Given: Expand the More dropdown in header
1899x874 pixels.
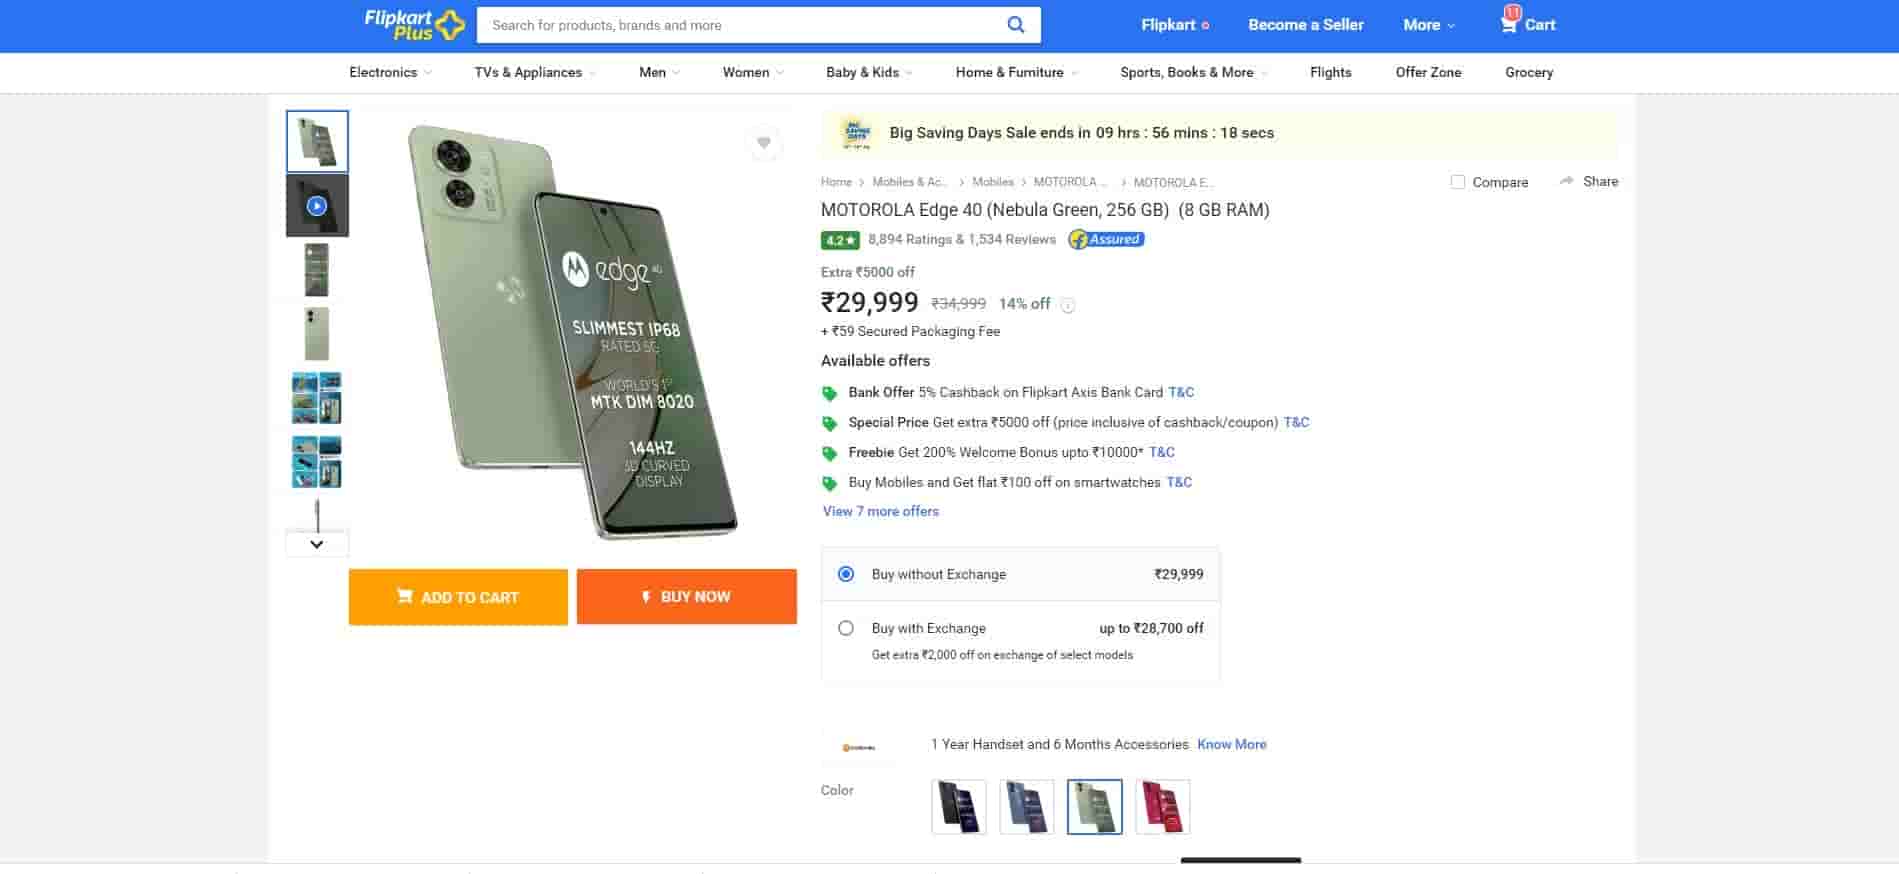Looking at the screenshot, I should click(x=1429, y=25).
